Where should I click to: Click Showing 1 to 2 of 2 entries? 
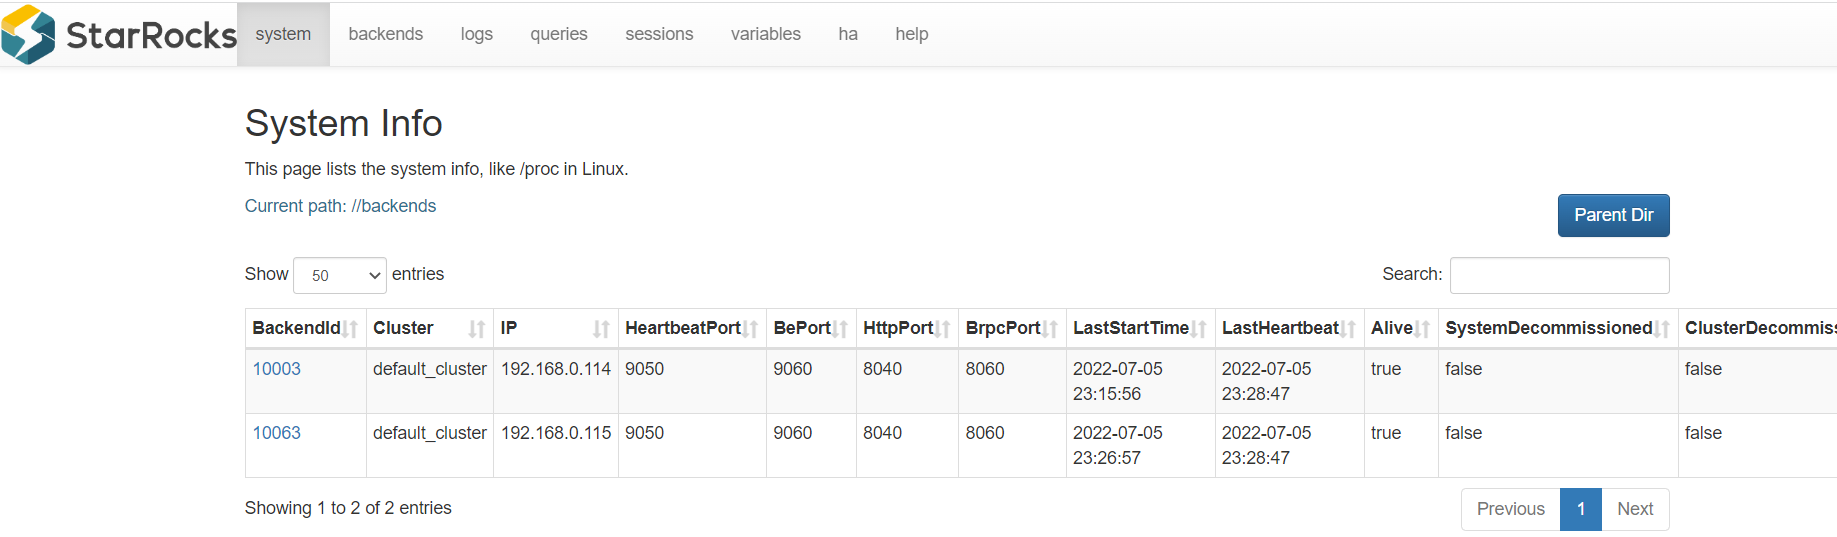pyautogui.click(x=348, y=508)
